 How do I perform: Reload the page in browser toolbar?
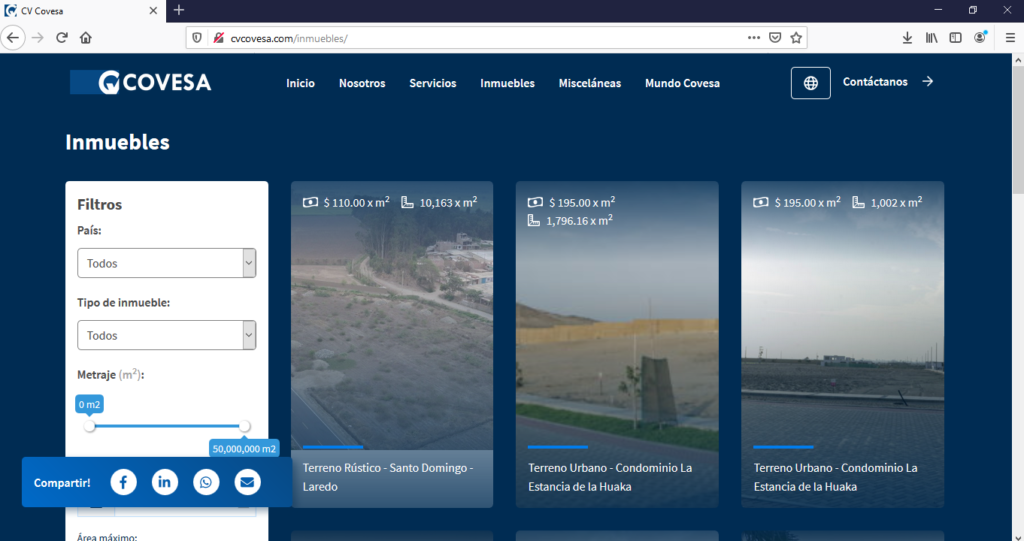coord(62,38)
